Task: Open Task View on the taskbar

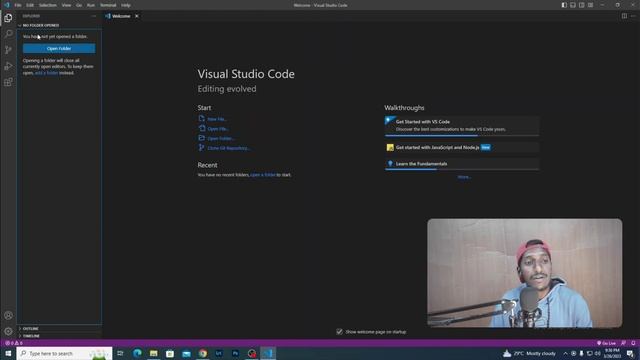Action: pos(120,353)
